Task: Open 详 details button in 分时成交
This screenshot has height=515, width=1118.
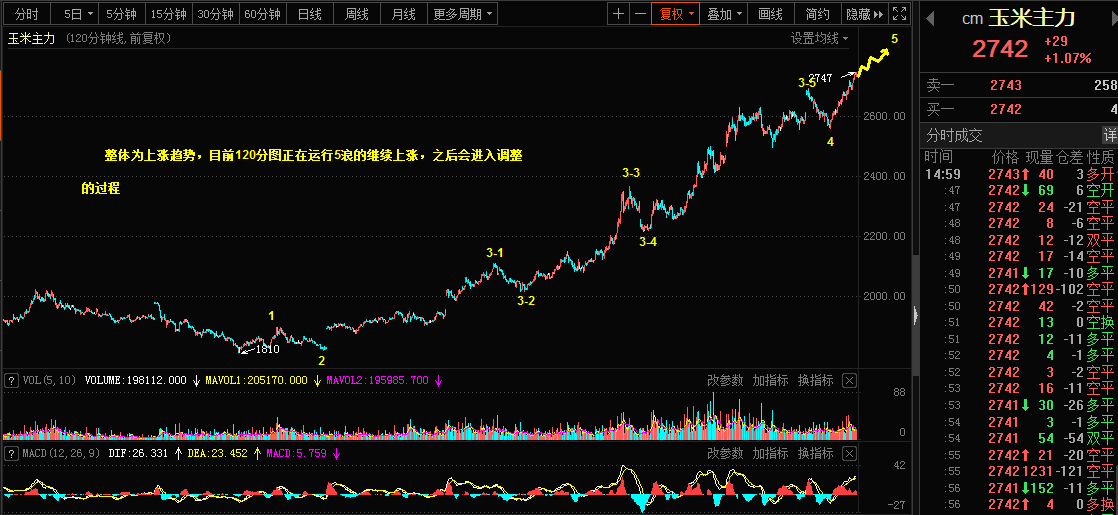Action: pos(1109,135)
